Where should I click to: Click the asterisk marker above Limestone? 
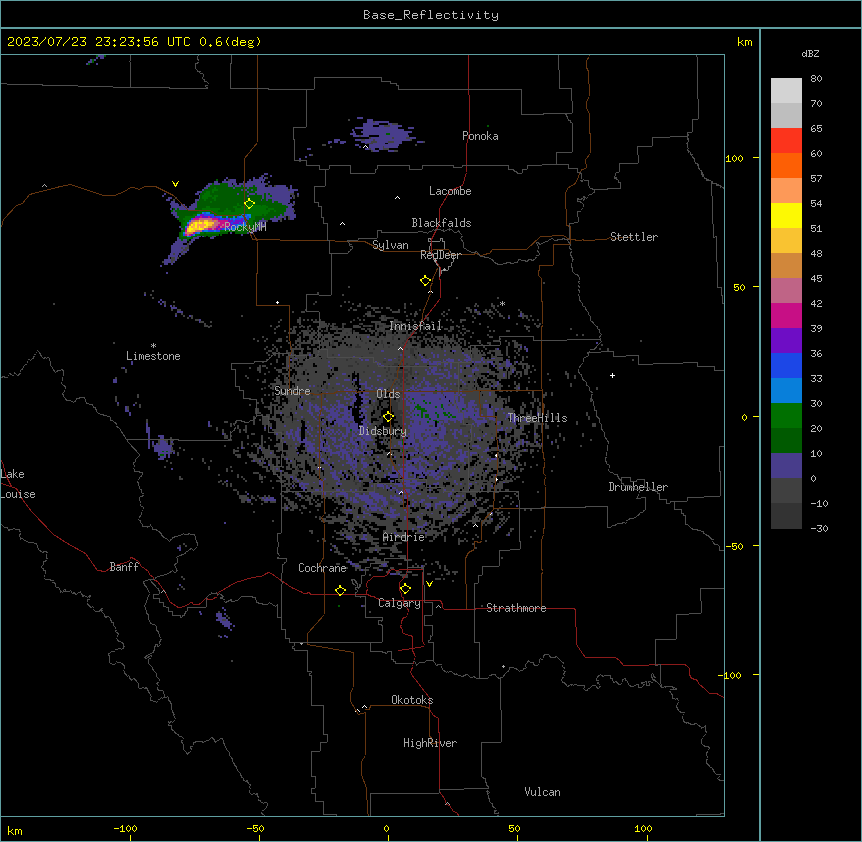(x=153, y=346)
